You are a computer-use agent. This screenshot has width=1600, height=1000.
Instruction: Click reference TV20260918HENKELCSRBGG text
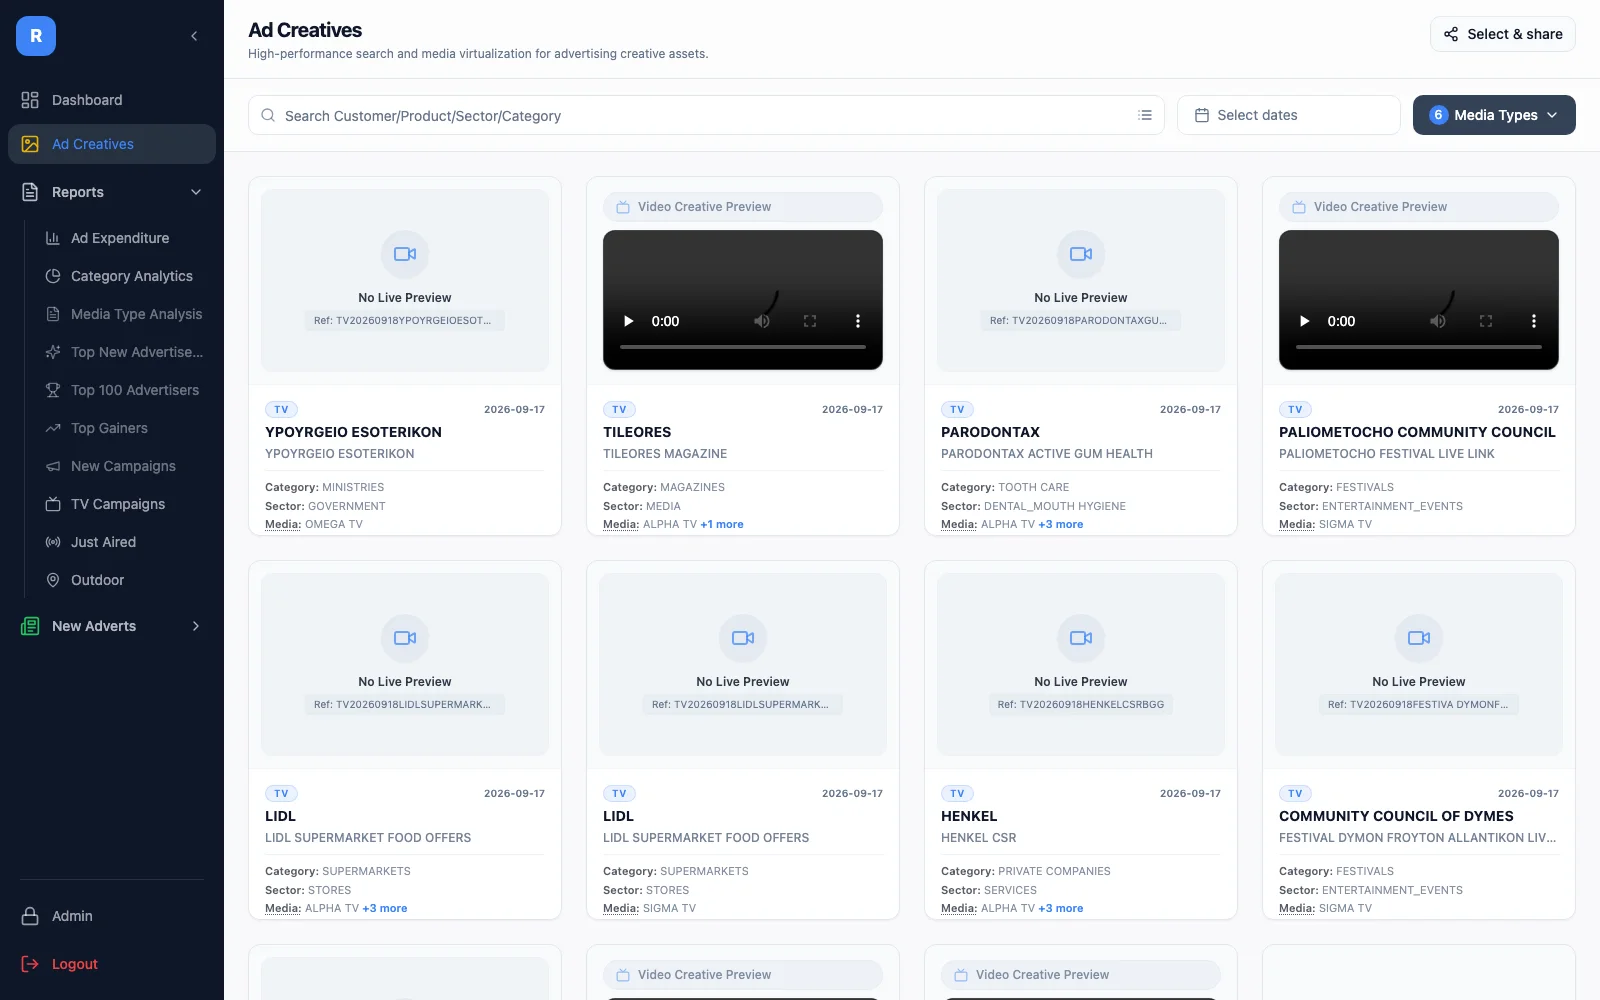[x=1081, y=704]
